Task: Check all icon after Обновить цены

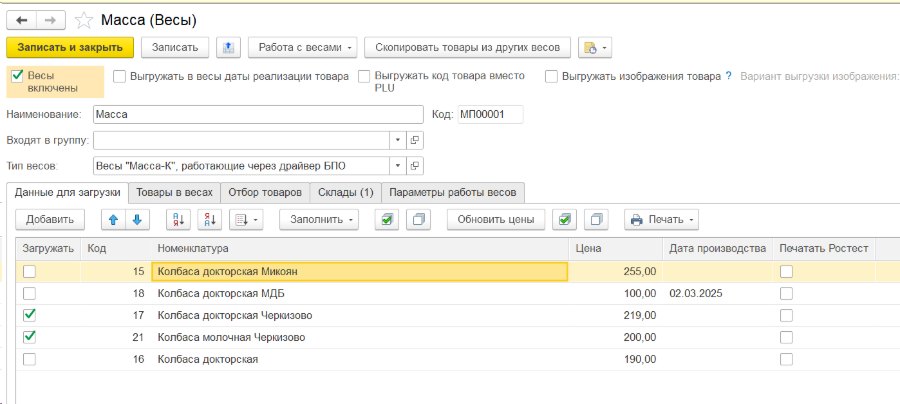Action: pos(564,219)
